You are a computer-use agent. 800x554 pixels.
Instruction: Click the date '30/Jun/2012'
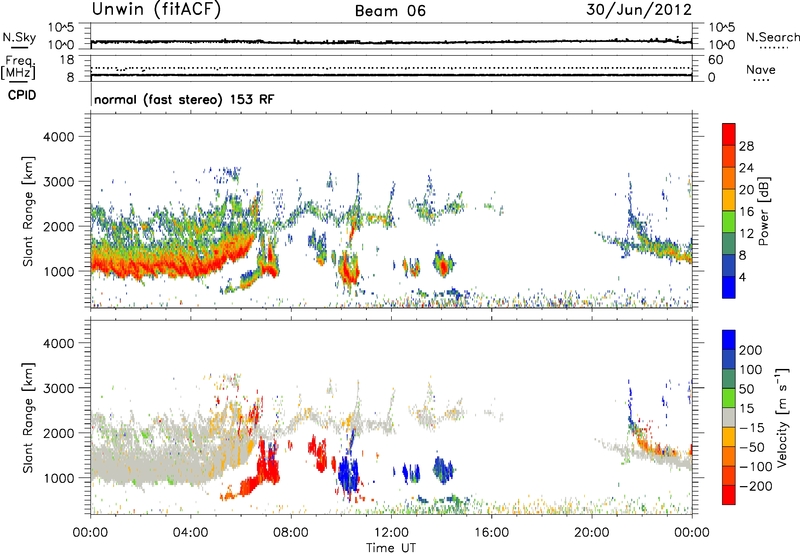coord(639,10)
